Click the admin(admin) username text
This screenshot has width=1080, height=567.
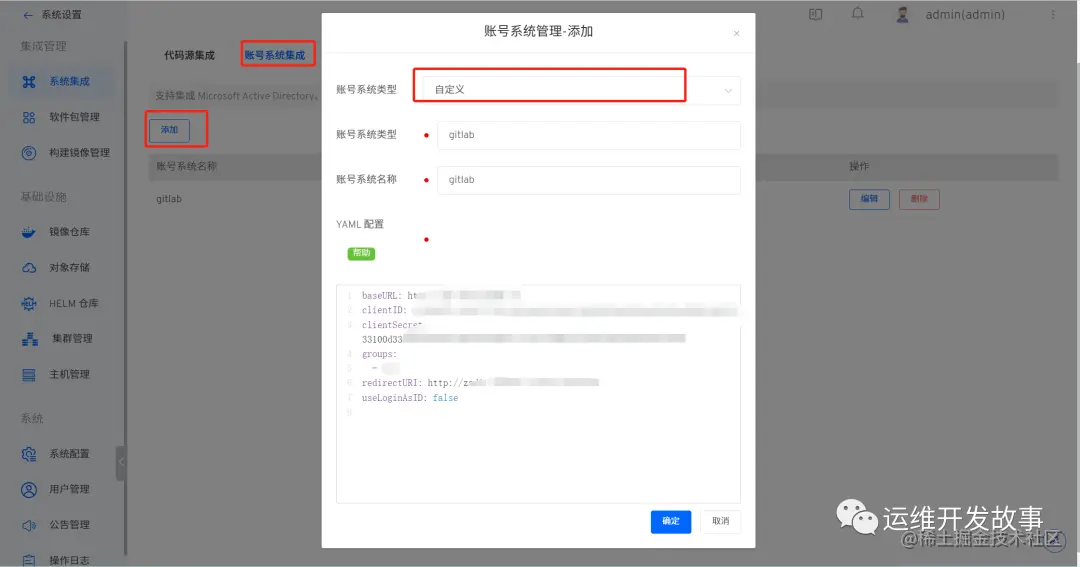(965, 14)
